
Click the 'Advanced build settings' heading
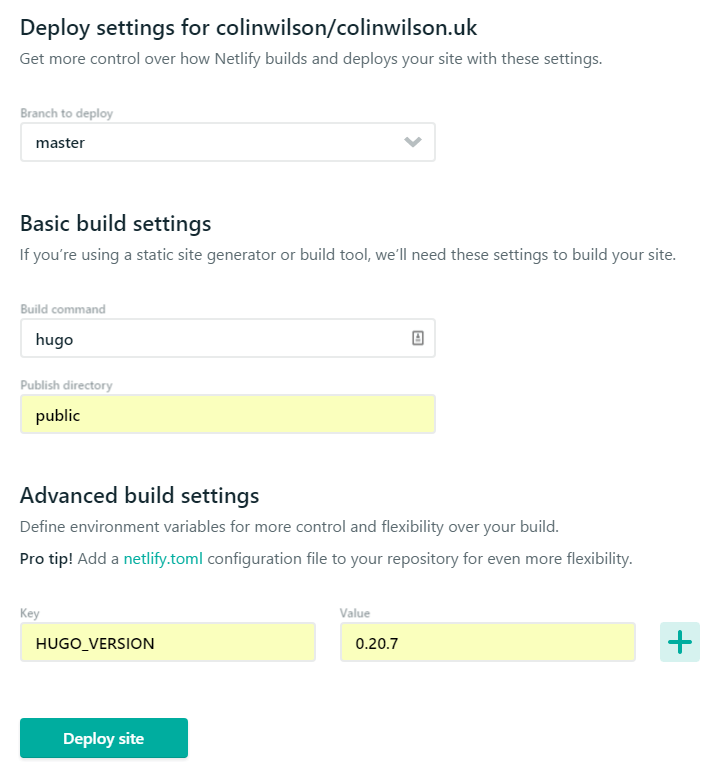coord(140,495)
